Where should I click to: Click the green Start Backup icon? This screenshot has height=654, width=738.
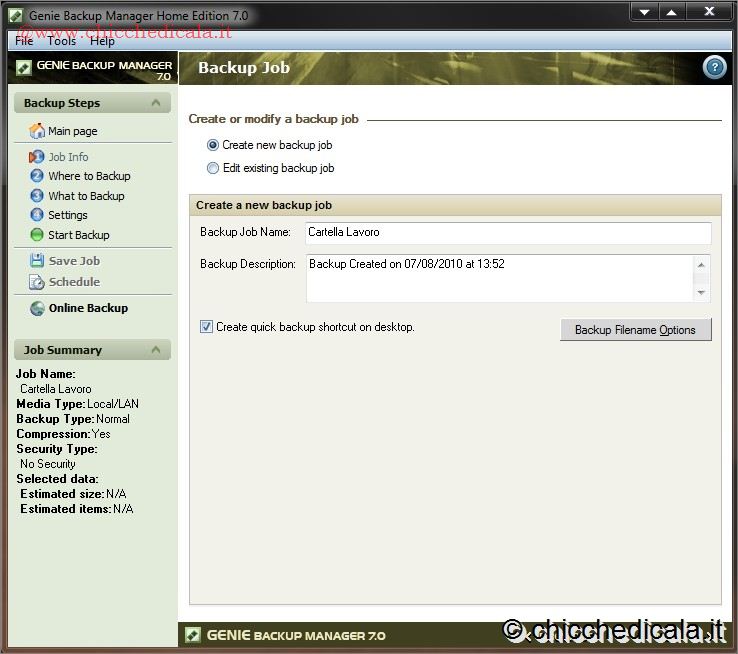coord(37,235)
